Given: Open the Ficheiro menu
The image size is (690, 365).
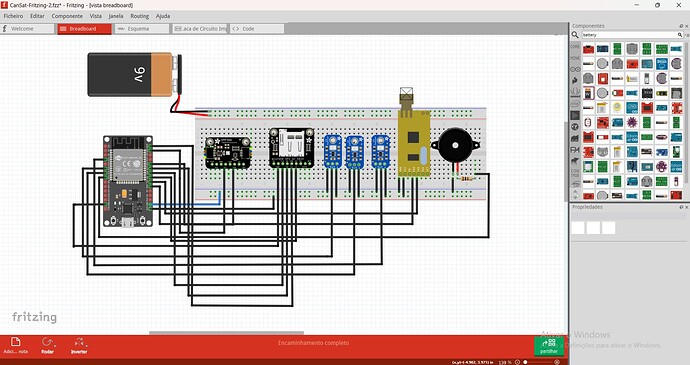Looking at the screenshot, I should (x=13, y=16).
